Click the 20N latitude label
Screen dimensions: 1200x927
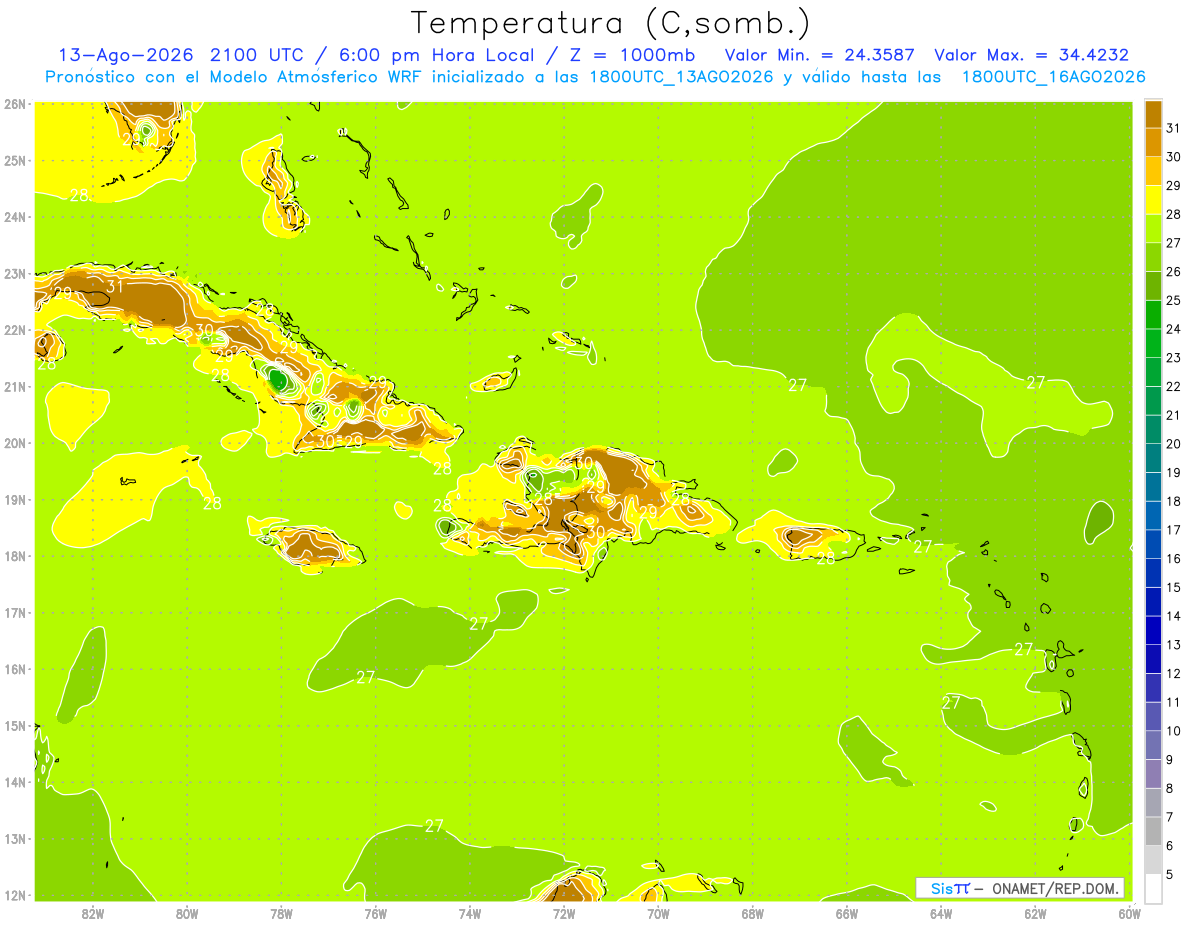15,443
